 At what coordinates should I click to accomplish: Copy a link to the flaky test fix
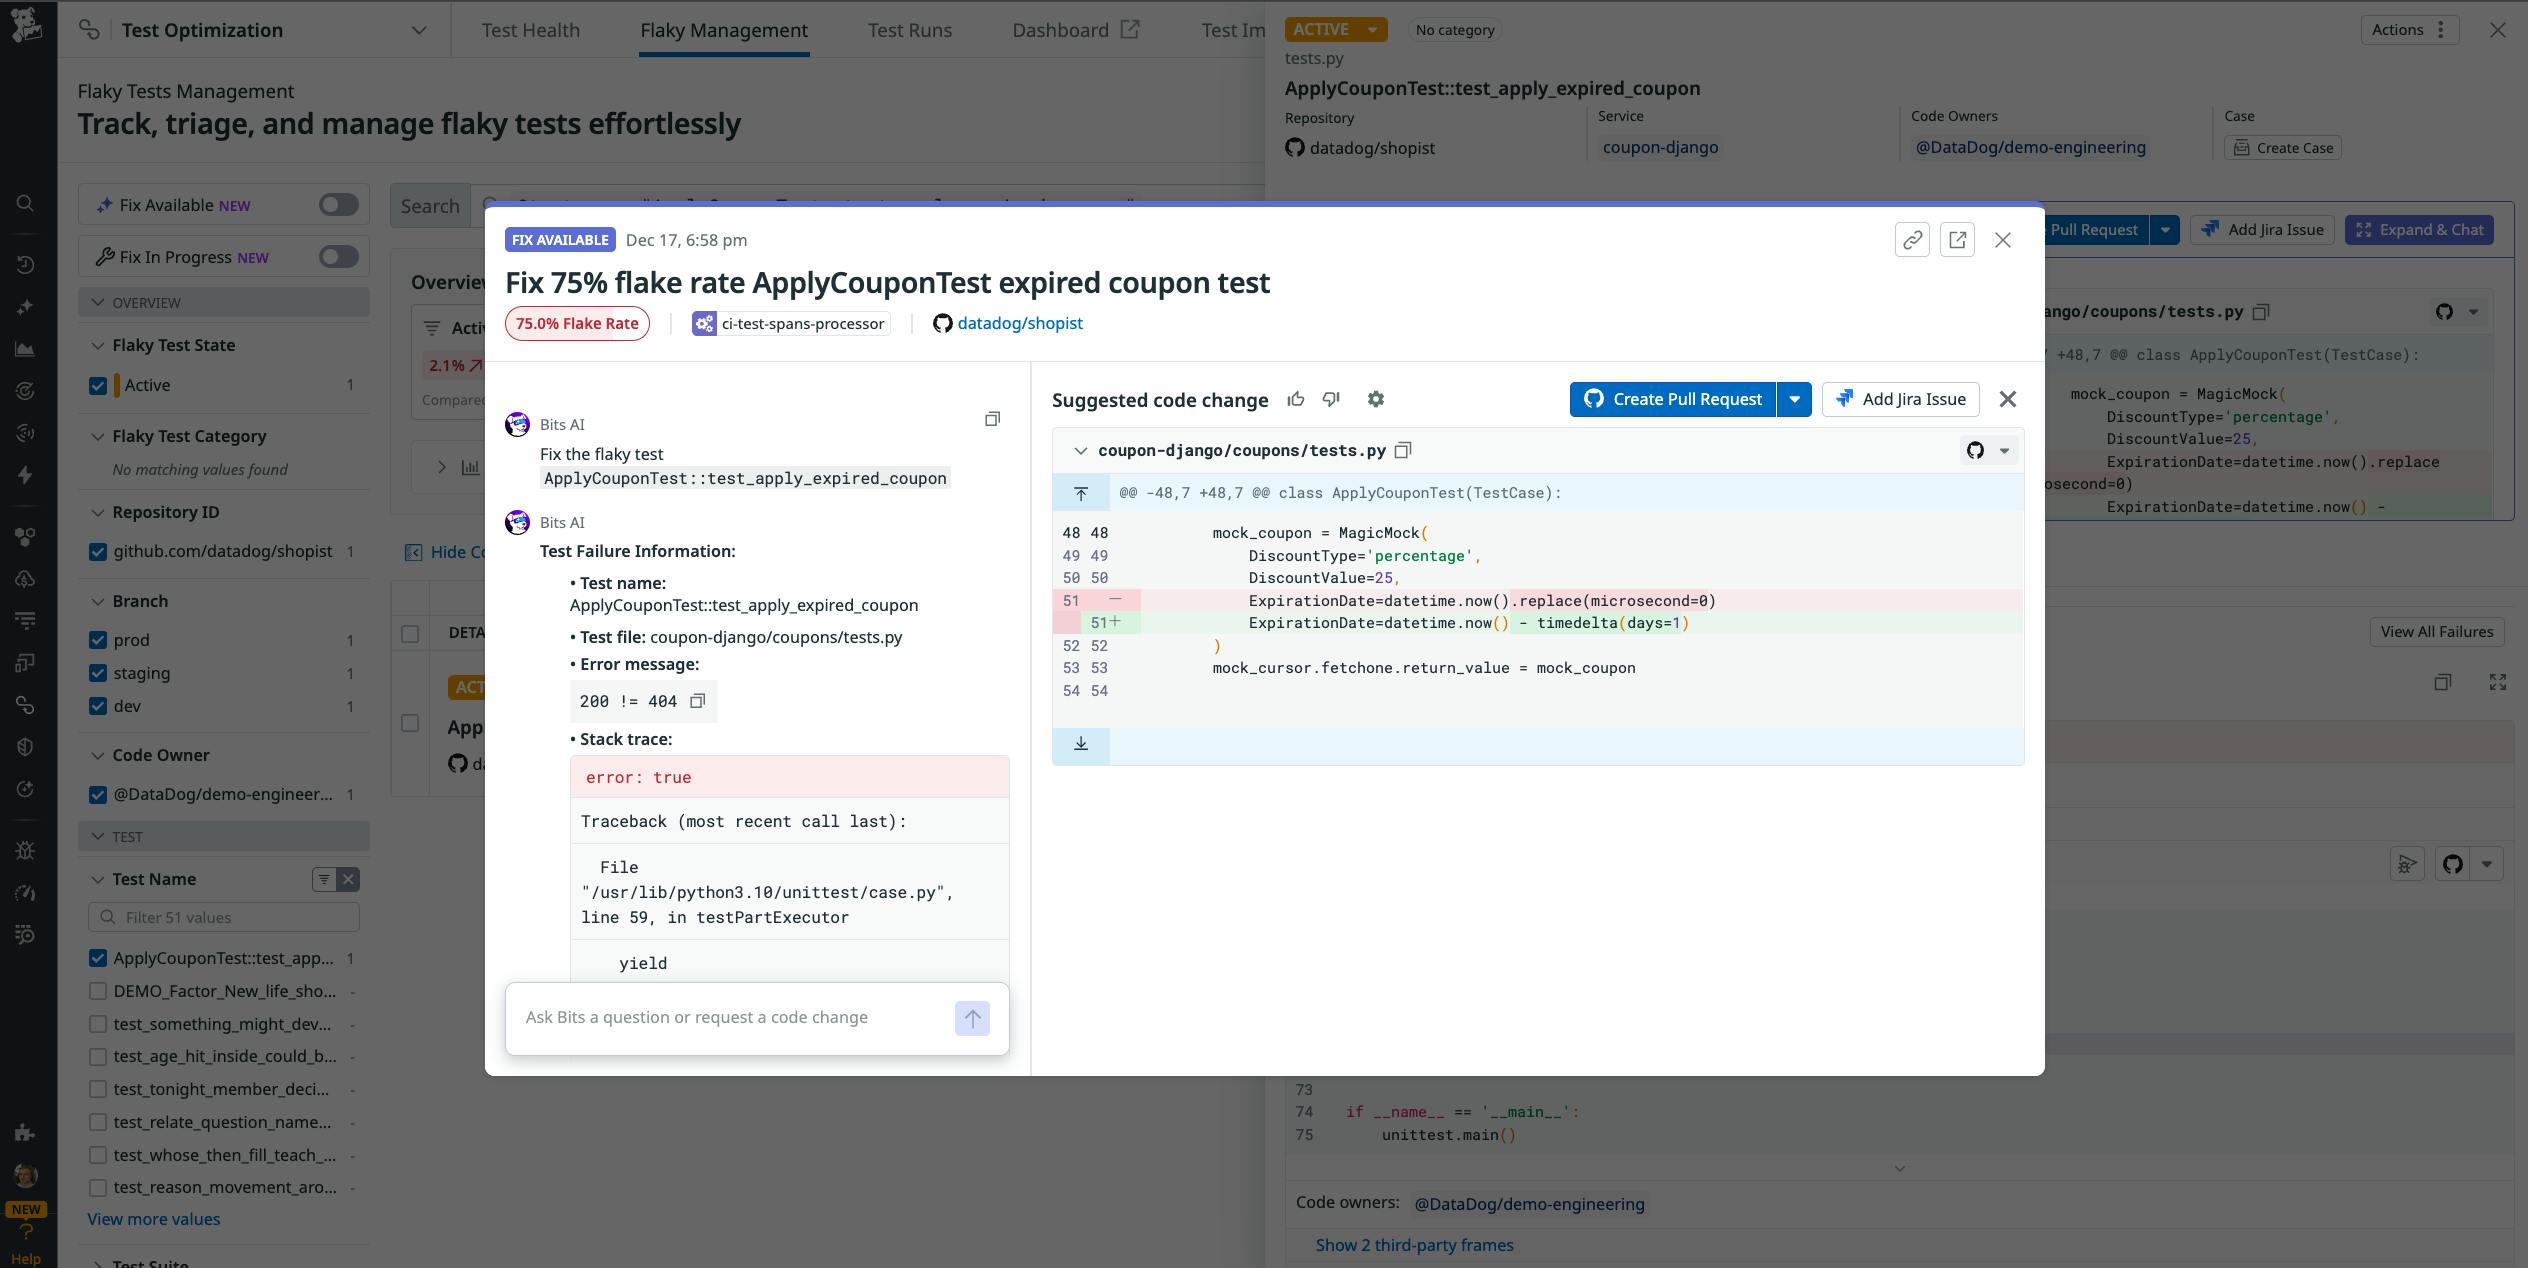click(1912, 240)
